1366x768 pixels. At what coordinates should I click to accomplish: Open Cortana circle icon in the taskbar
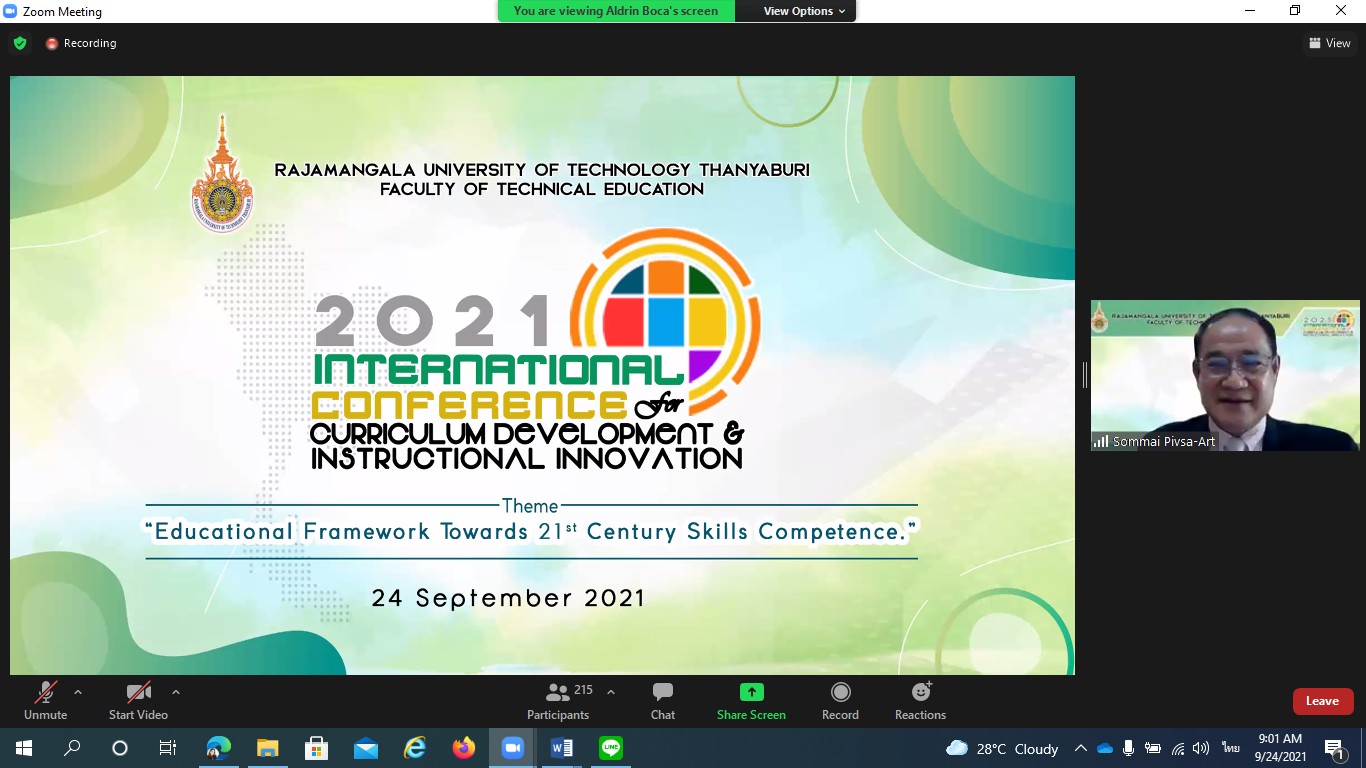(120, 748)
